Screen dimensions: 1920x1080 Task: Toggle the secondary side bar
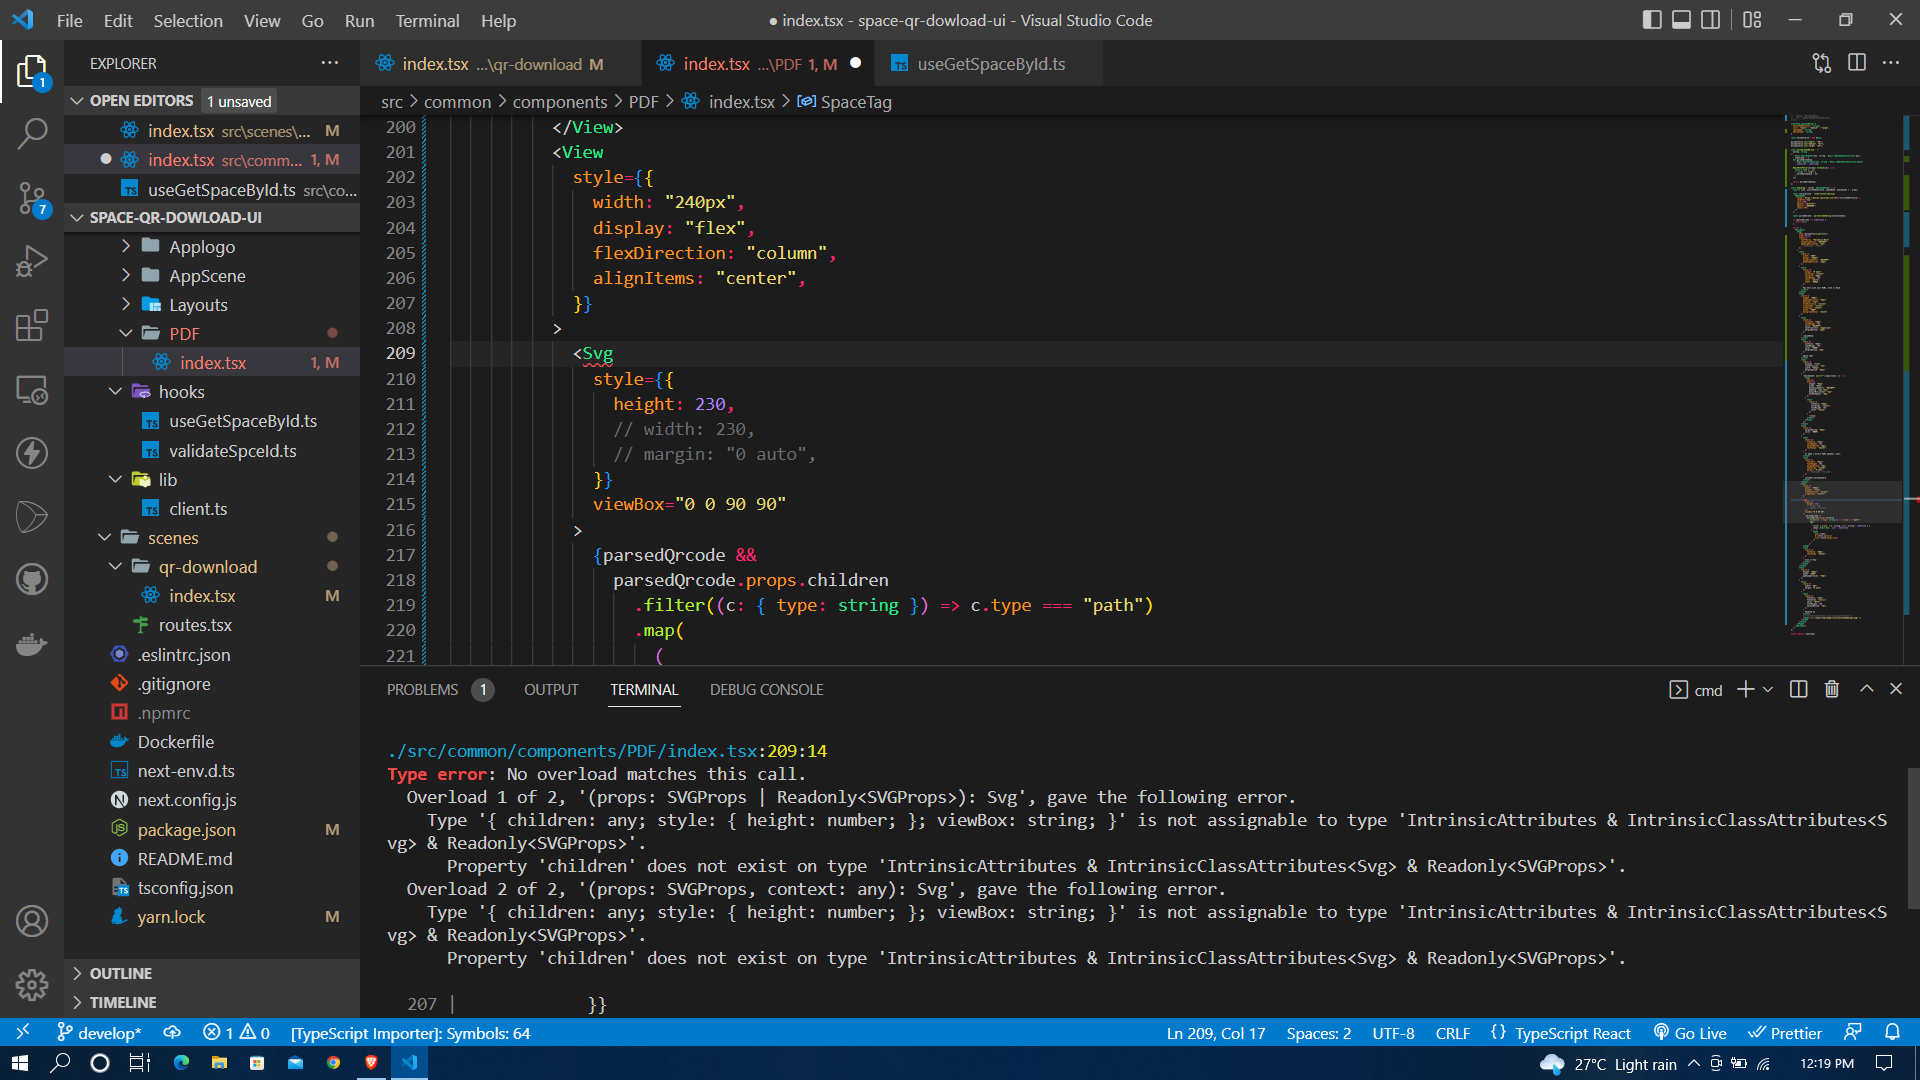pos(1711,19)
